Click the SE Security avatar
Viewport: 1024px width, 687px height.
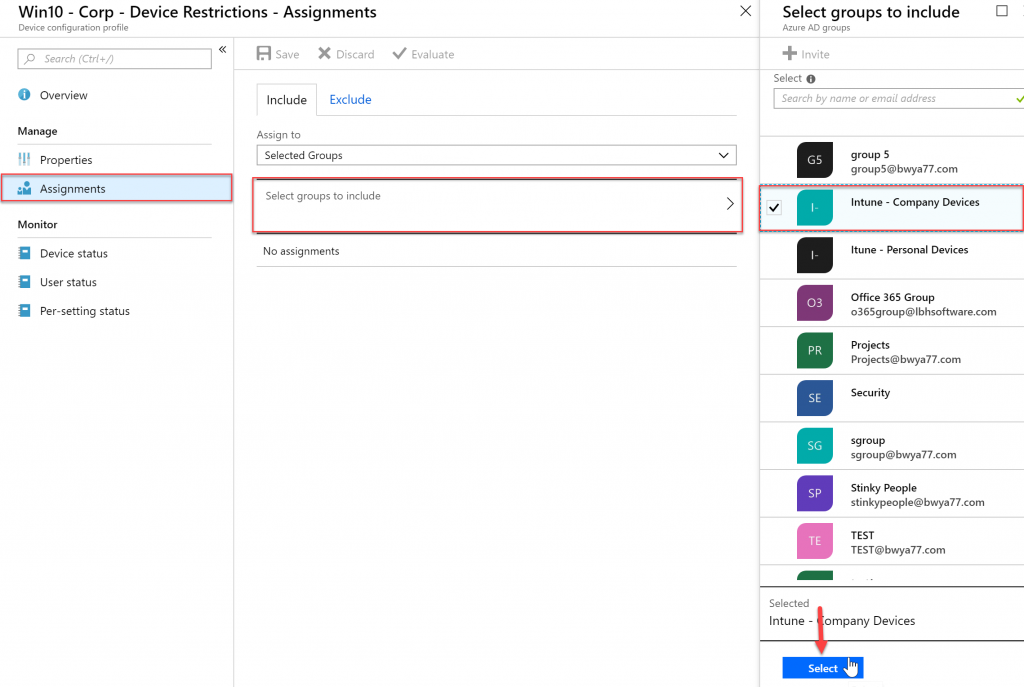click(814, 398)
